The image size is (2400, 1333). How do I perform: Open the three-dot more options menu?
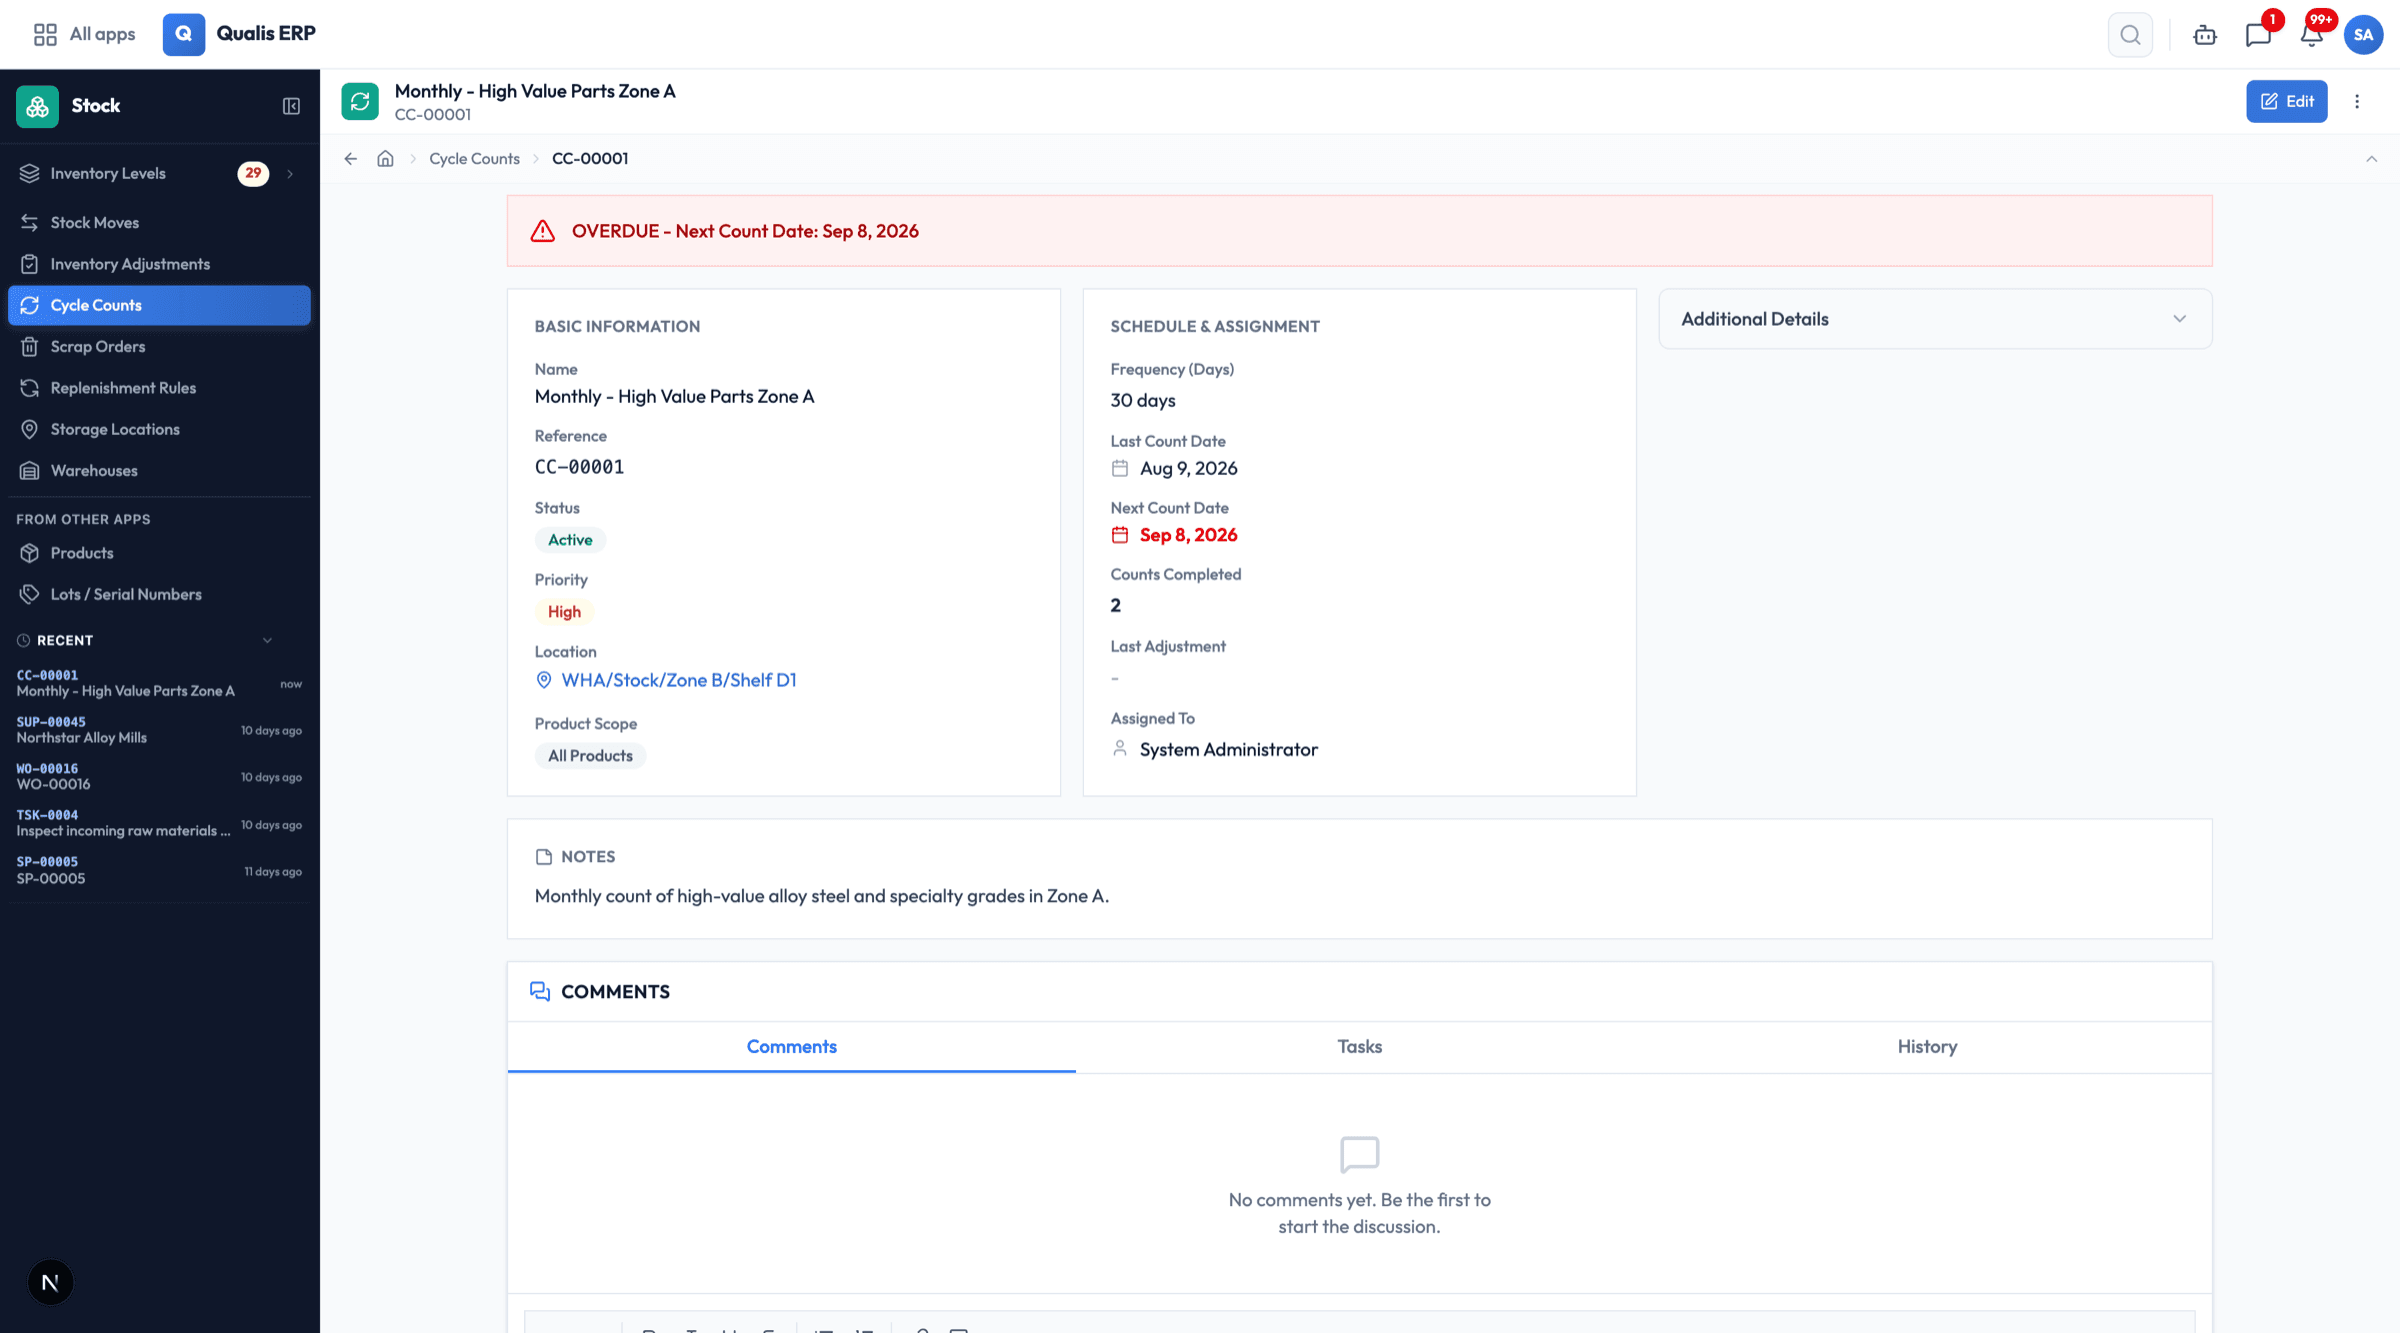tap(2357, 101)
